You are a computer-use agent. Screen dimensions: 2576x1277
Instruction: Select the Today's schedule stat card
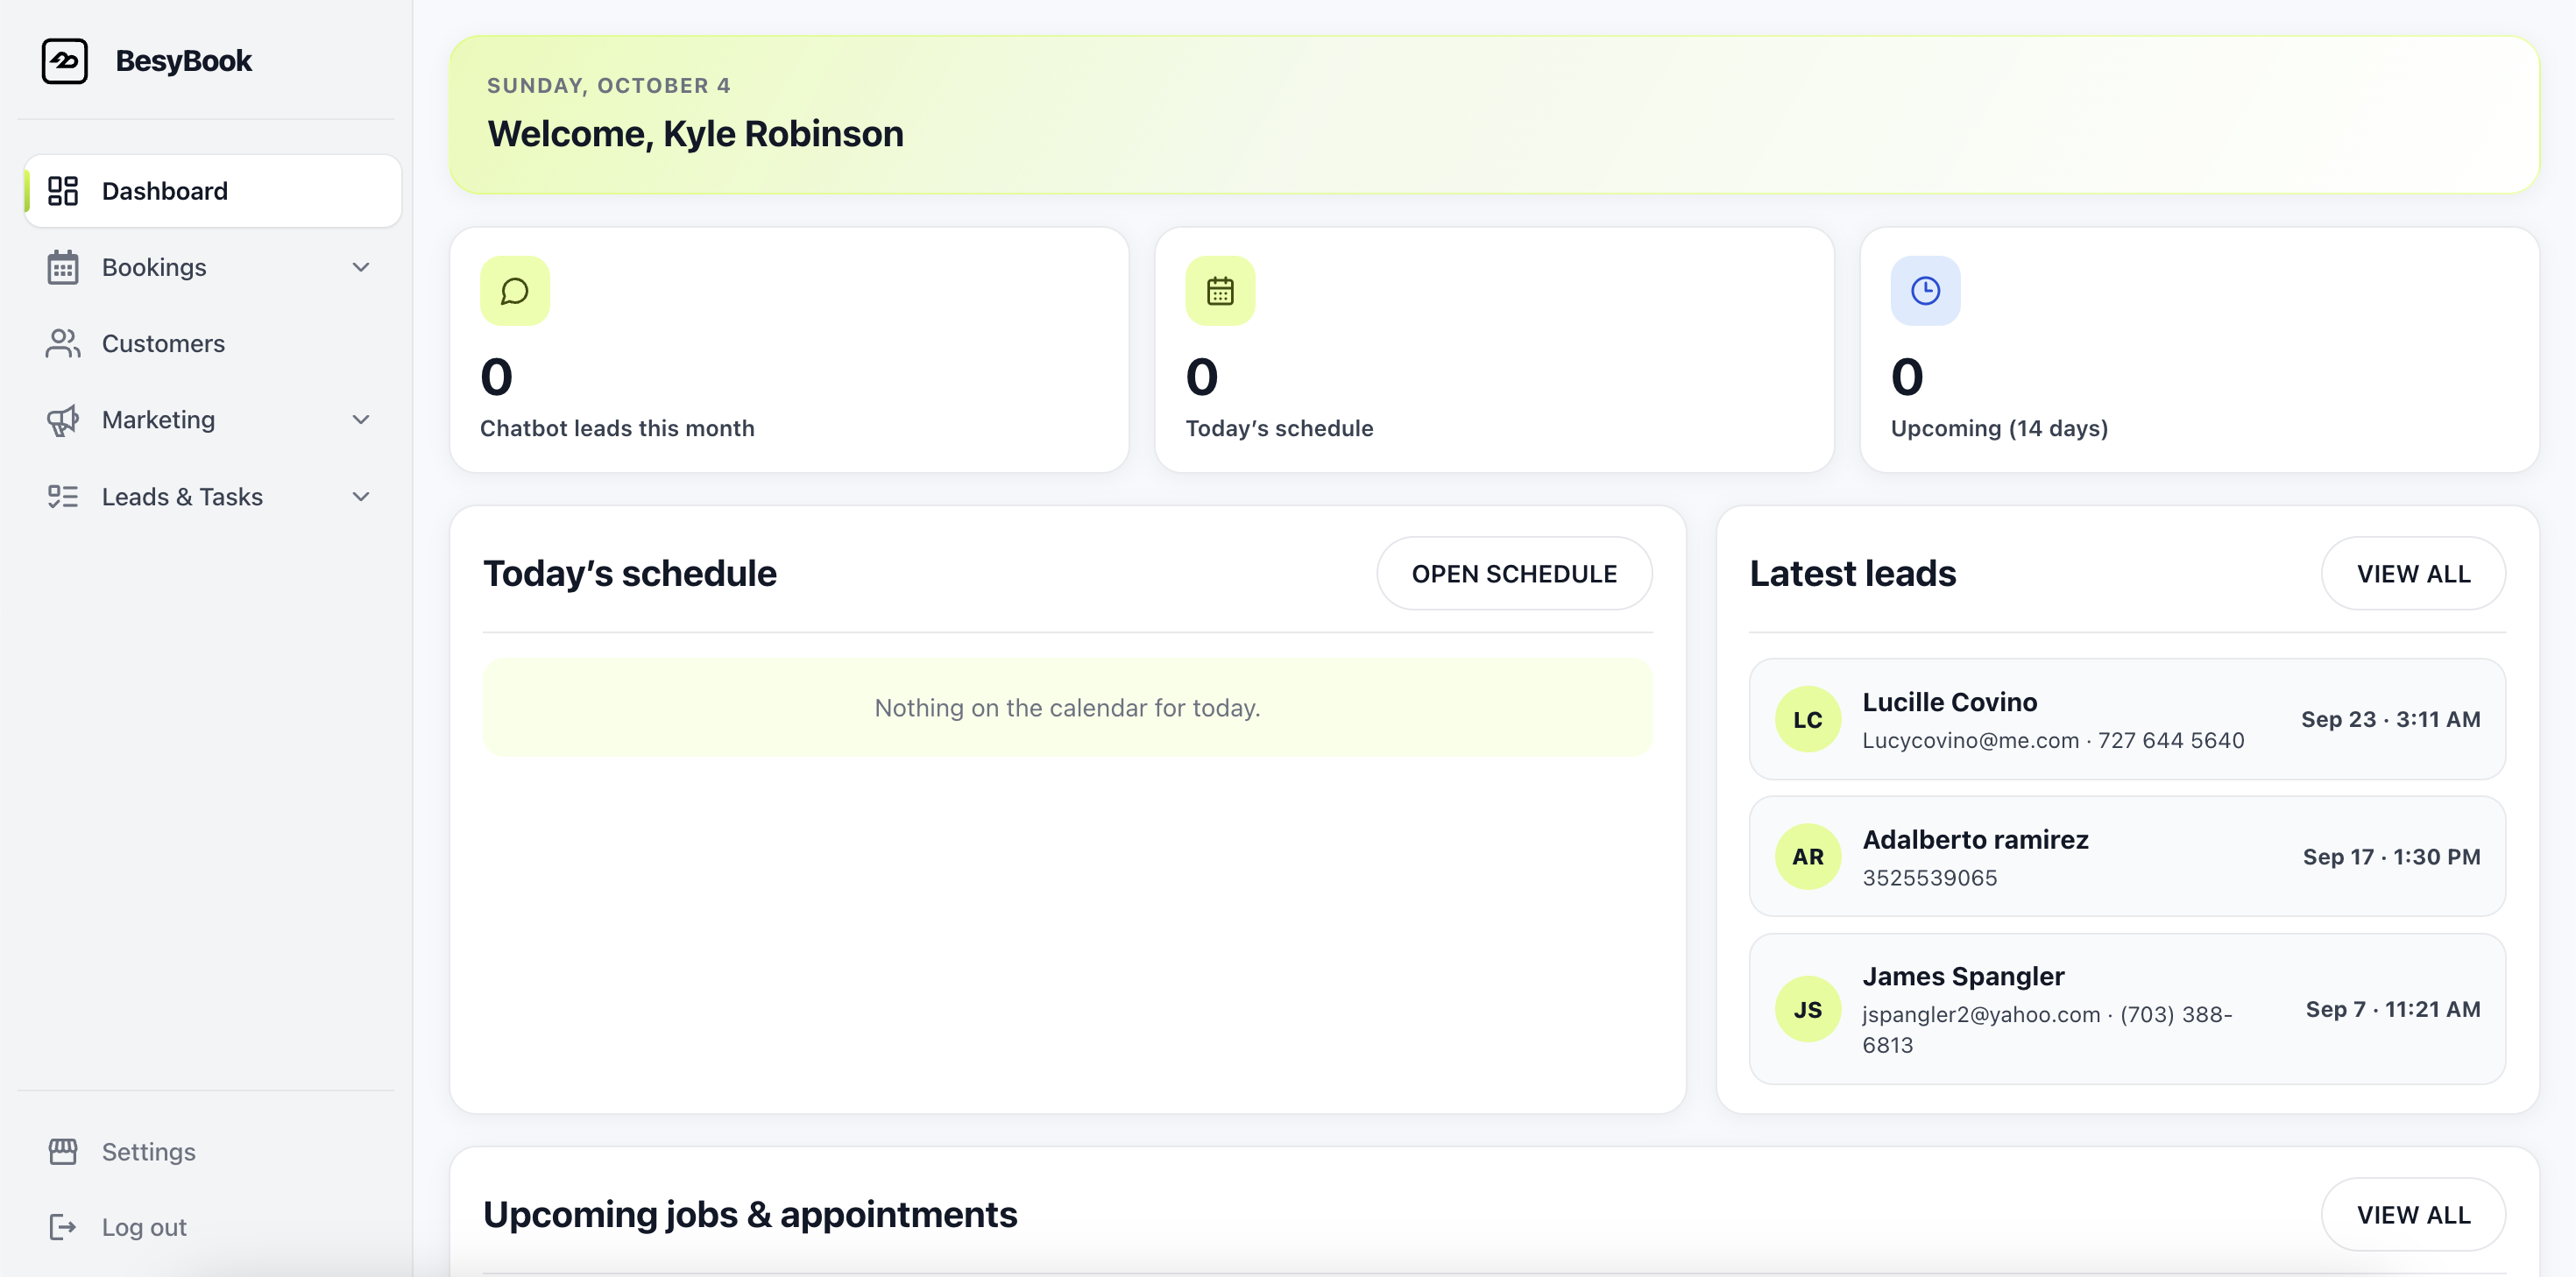(x=1494, y=350)
